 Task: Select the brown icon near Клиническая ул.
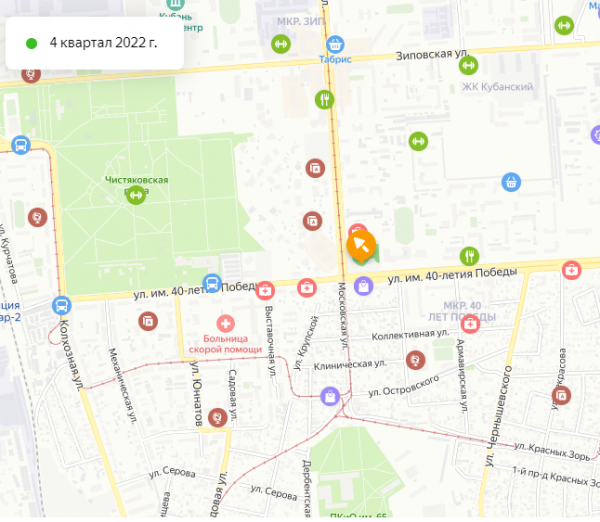click(415, 360)
